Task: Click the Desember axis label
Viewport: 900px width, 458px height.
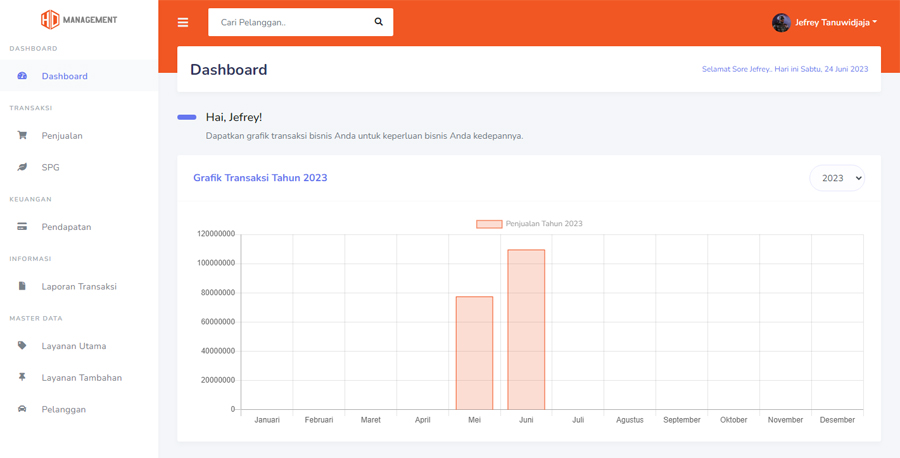Action: (x=837, y=420)
